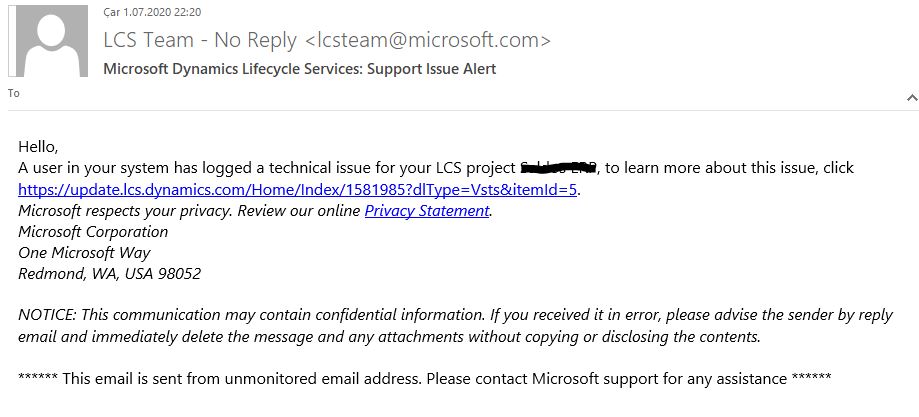The height and width of the screenshot is (417, 919).
Task: Open the Privacy Statement link
Action: pyautogui.click(x=427, y=211)
